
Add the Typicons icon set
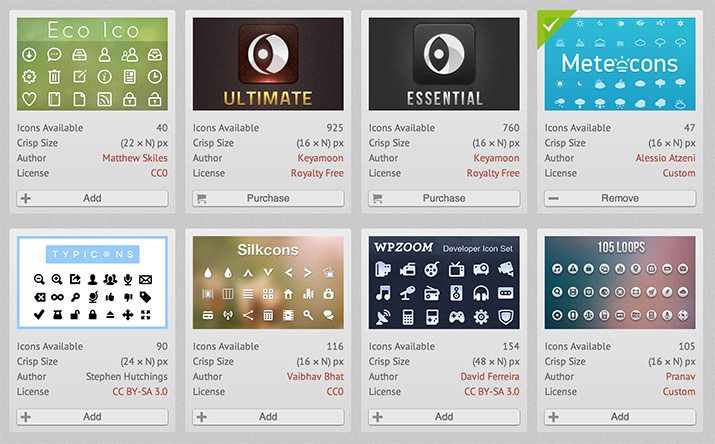click(92, 417)
